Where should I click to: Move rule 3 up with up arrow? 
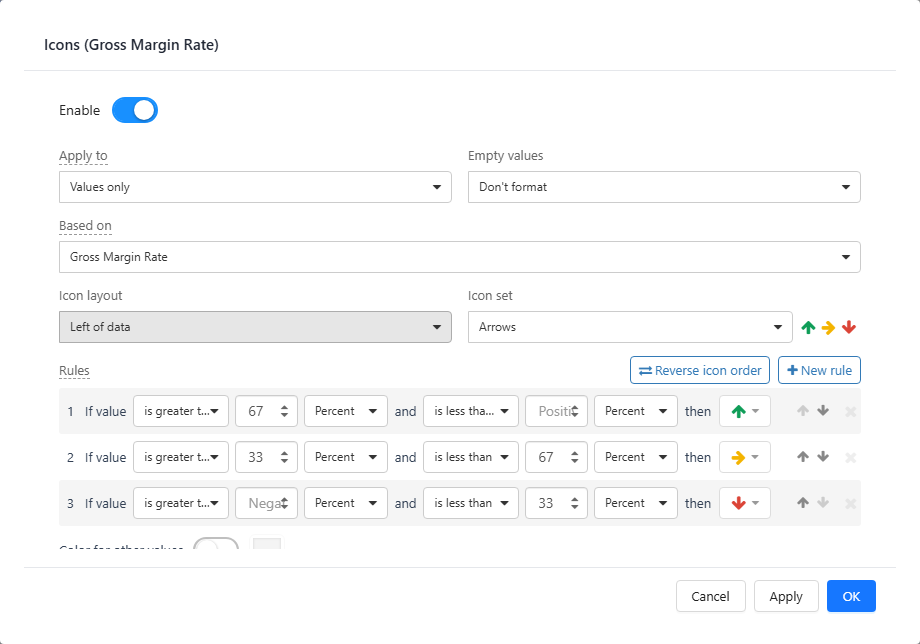coord(803,503)
